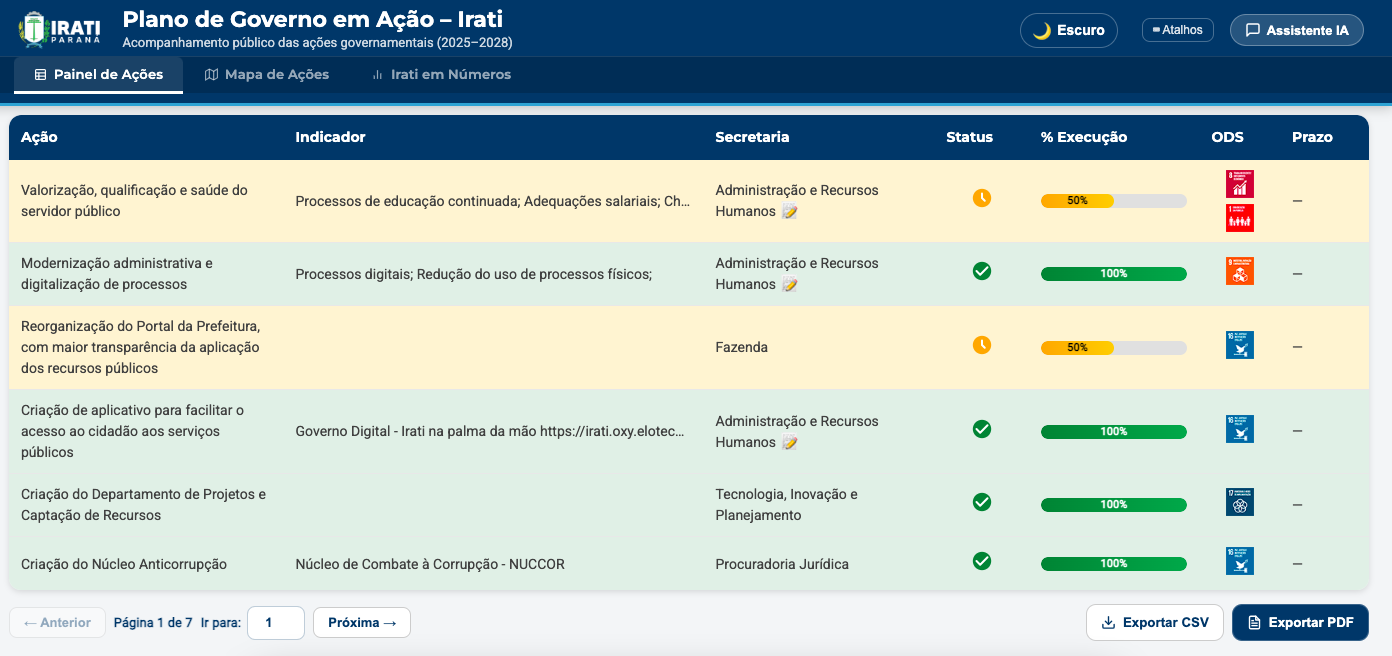Select the Painel de Ações tab
Viewport: 1392px width, 656px height.
click(x=98, y=74)
